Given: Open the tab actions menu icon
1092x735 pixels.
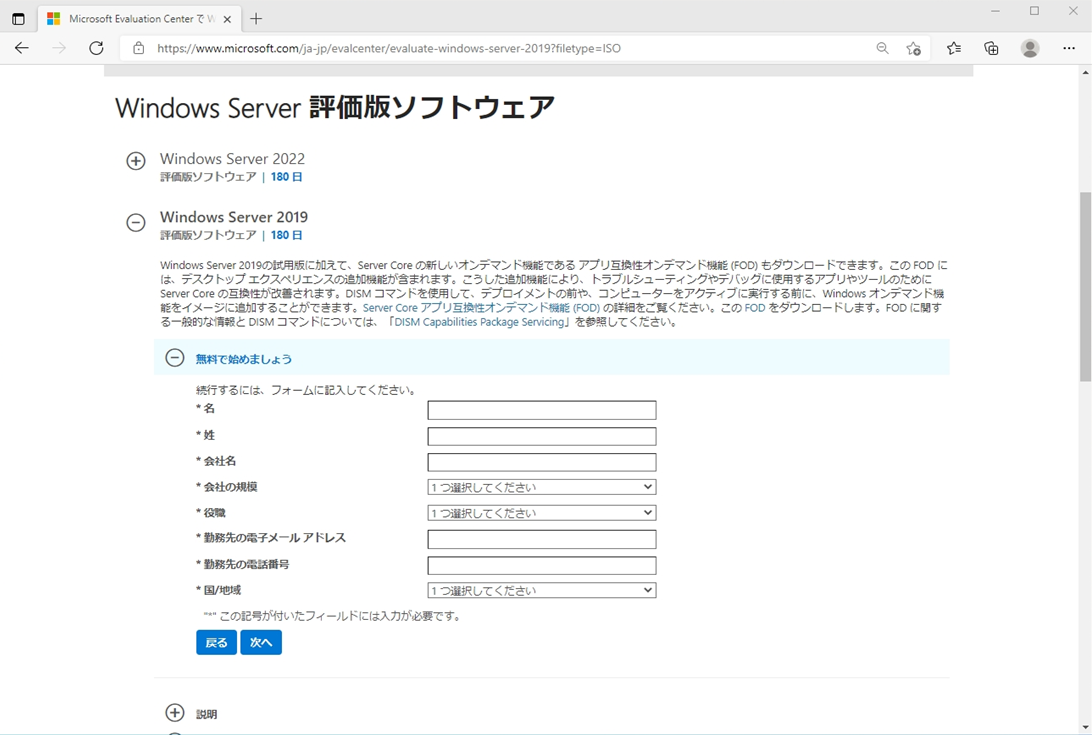Looking at the screenshot, I should click(x=18, y=19).
